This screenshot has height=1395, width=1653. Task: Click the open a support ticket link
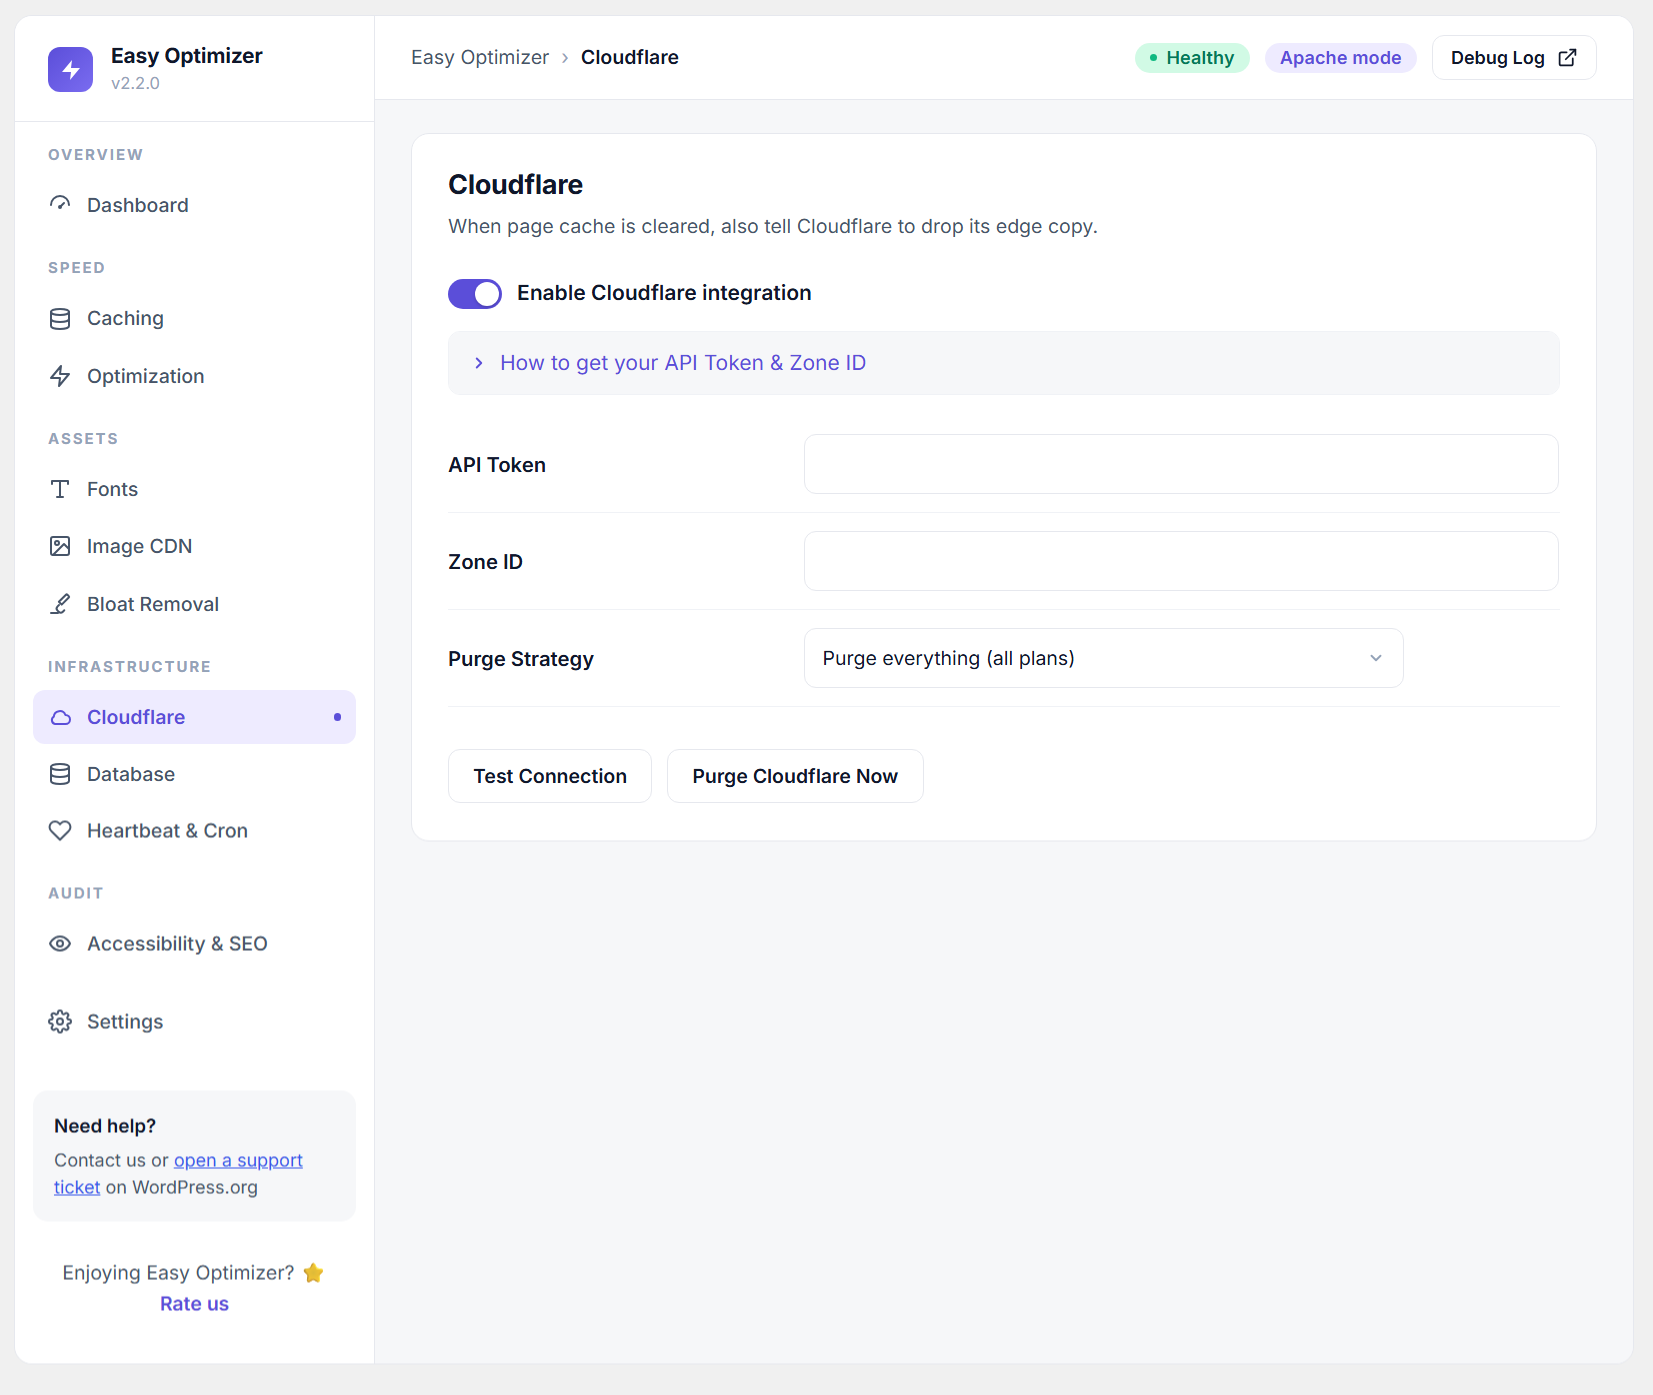238,1160
